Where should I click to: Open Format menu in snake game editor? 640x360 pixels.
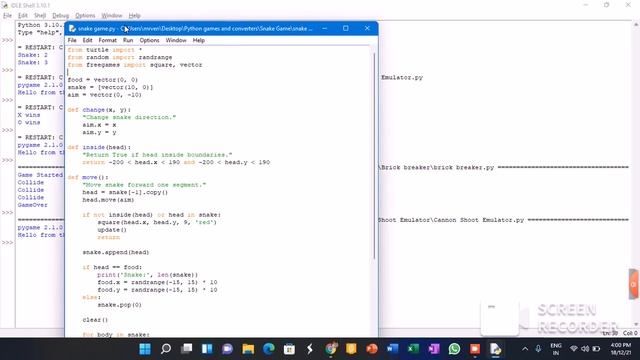pos(108,40)
